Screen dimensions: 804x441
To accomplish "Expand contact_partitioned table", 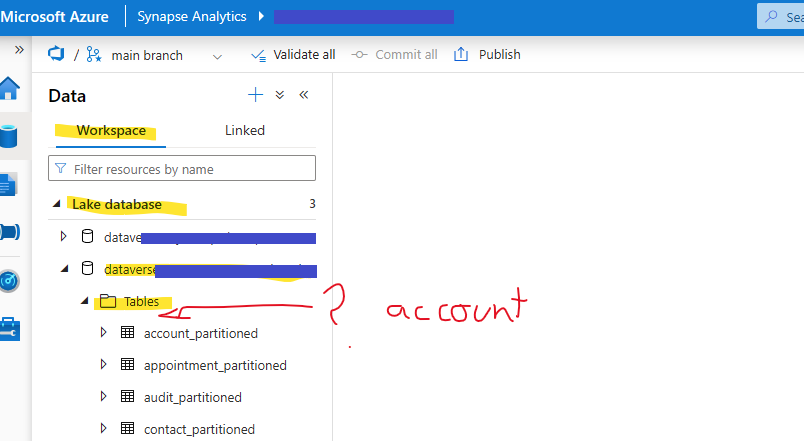I will 103,428.
